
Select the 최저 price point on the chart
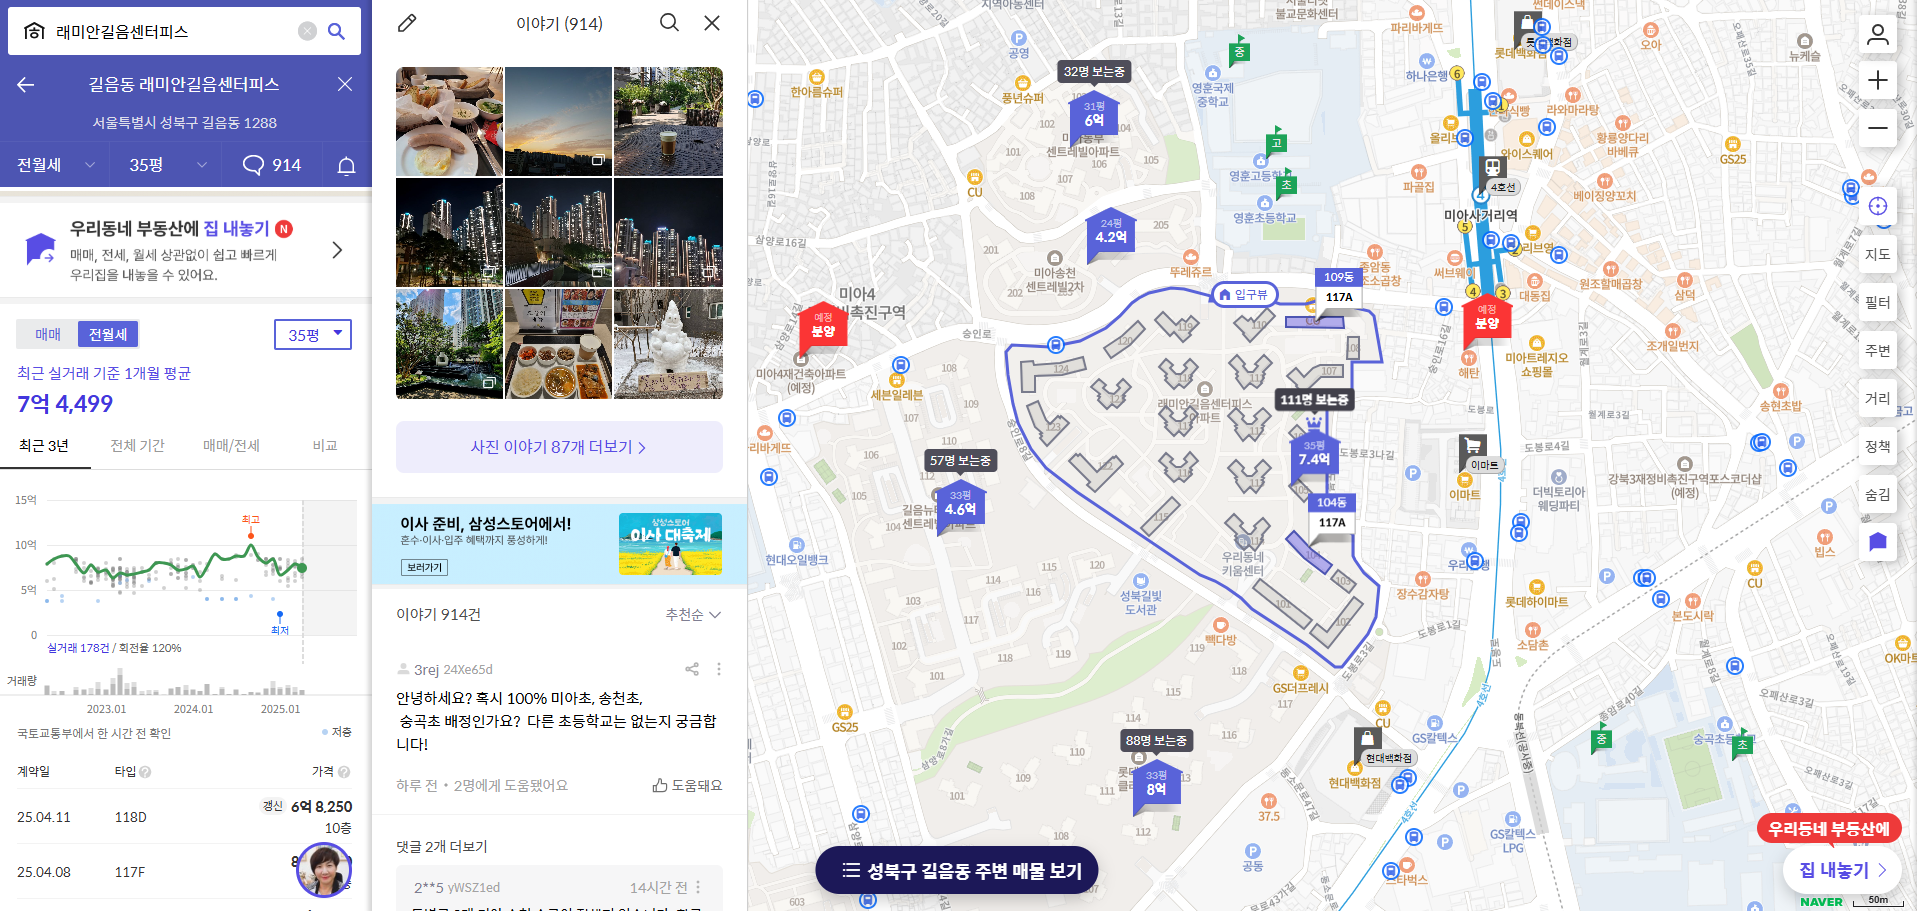point(280,614)
